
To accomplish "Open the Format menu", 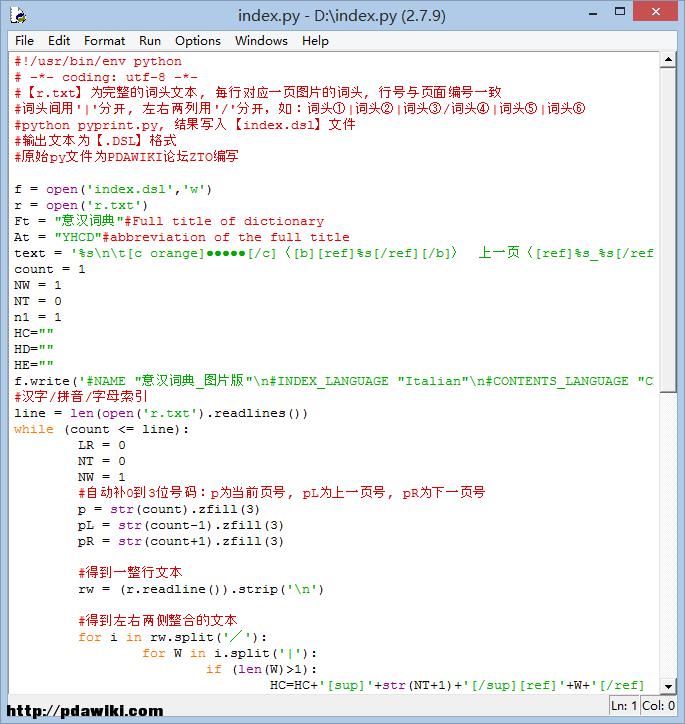I will (x=104, y=41).
